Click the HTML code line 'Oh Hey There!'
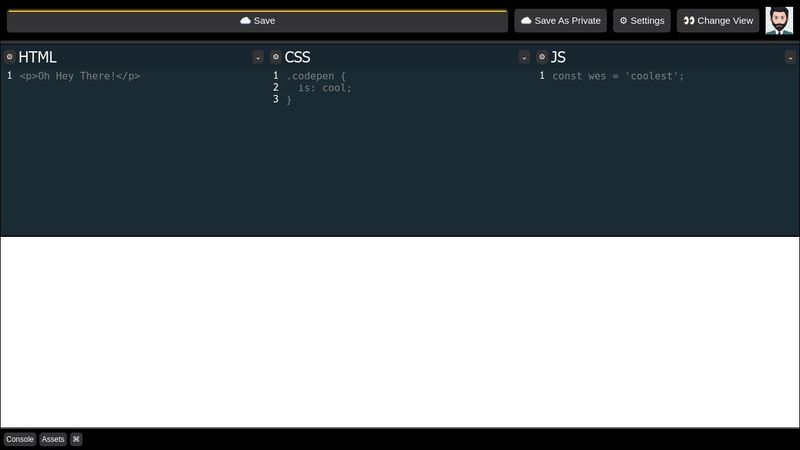The width and height of the screenshot is (800, 450). pyautogui.click(x=80, y=76)
